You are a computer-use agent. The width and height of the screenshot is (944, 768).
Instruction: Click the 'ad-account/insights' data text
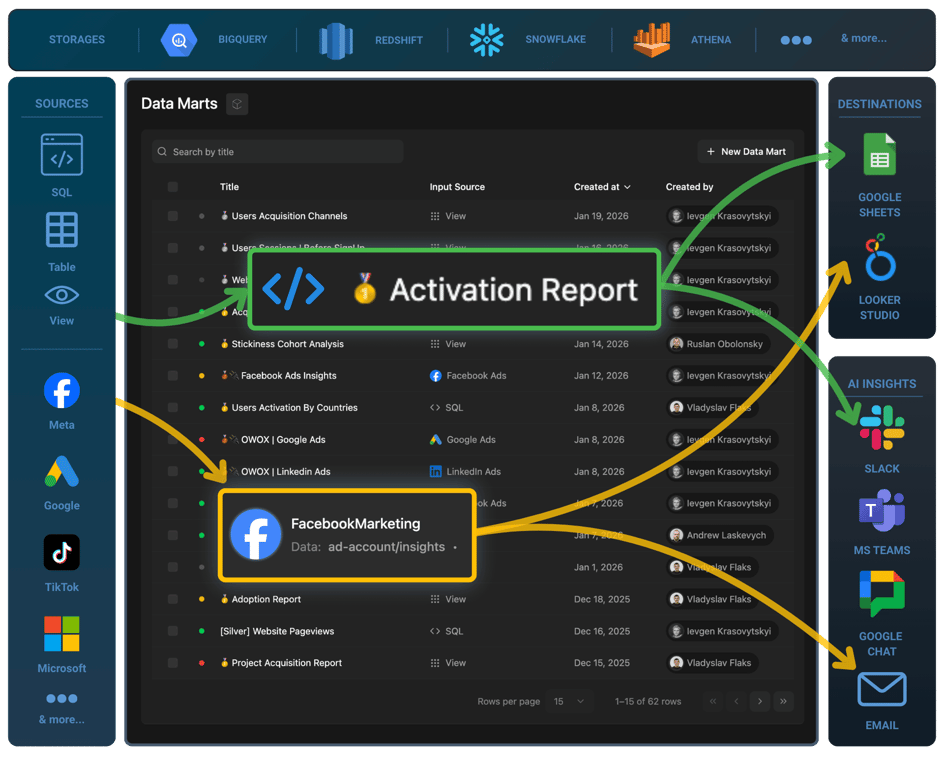click(x=387, y=547)
